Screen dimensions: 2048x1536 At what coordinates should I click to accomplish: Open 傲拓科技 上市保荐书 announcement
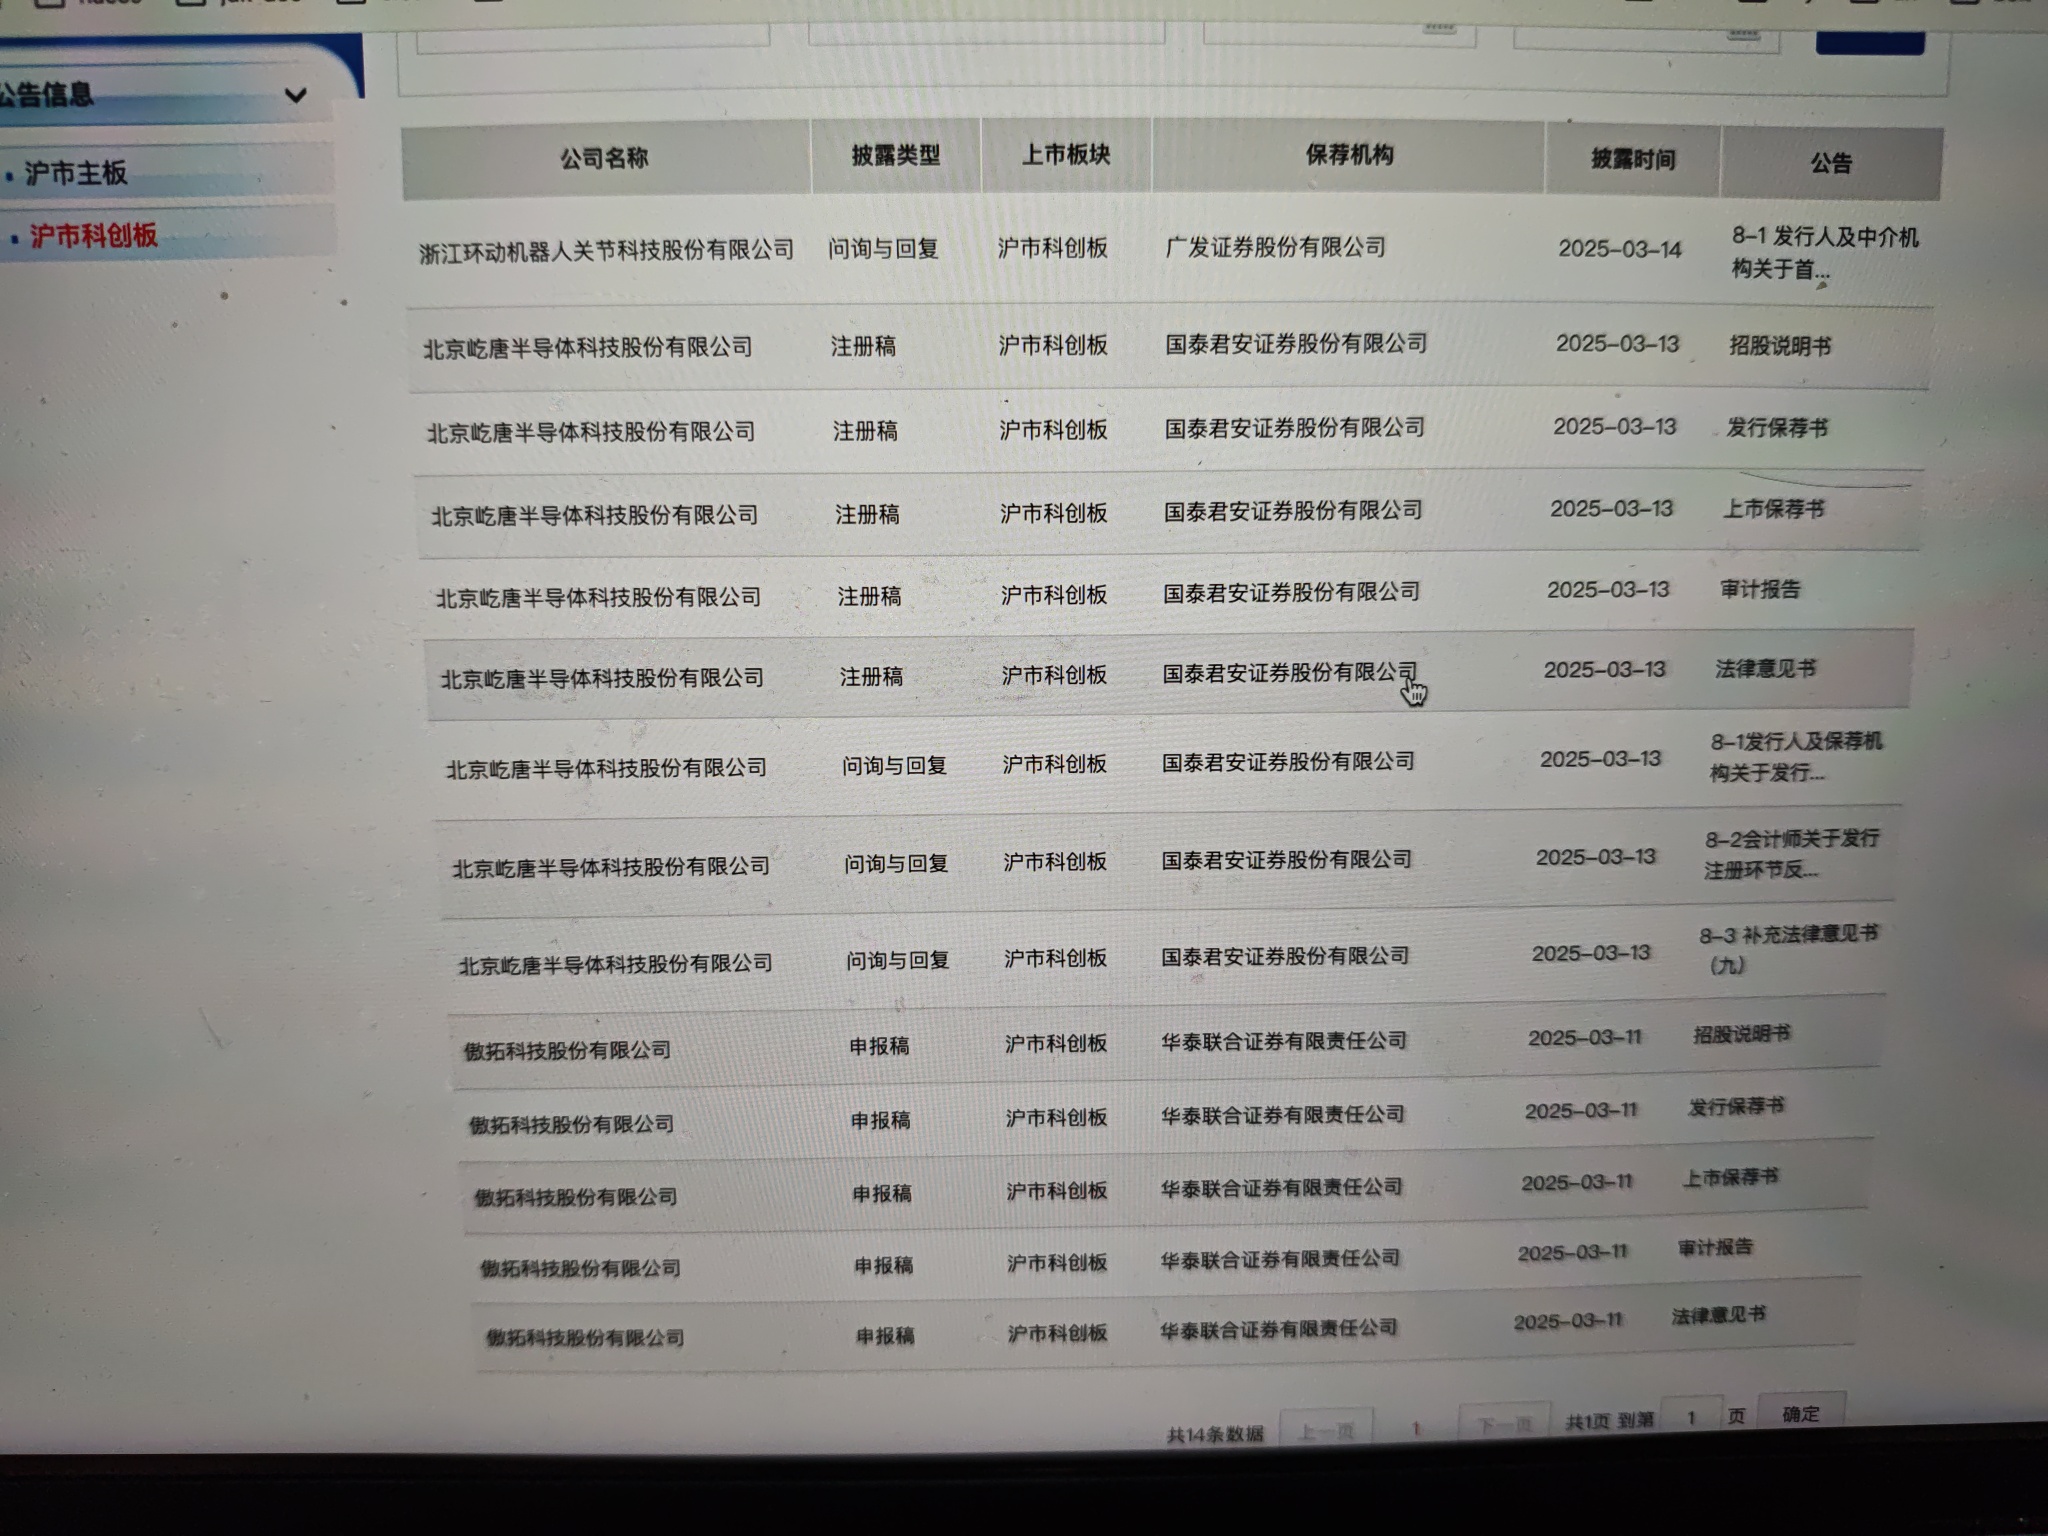click(1730, 1177)
